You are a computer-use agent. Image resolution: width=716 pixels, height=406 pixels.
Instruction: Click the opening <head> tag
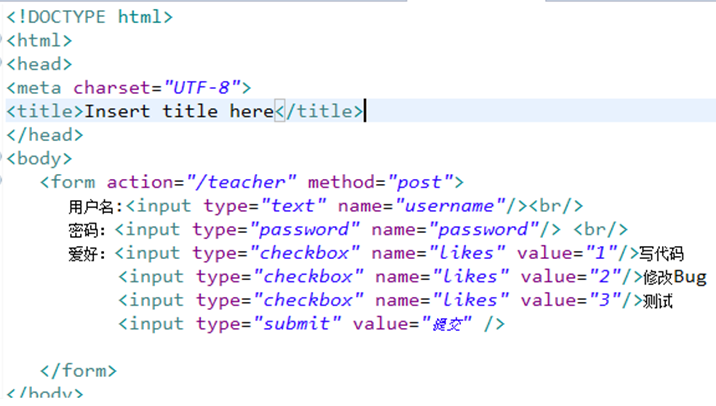(39, 64)
